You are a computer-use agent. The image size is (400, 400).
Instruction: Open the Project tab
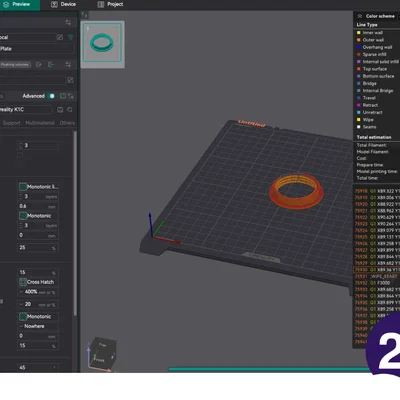(x=110, y=4)
